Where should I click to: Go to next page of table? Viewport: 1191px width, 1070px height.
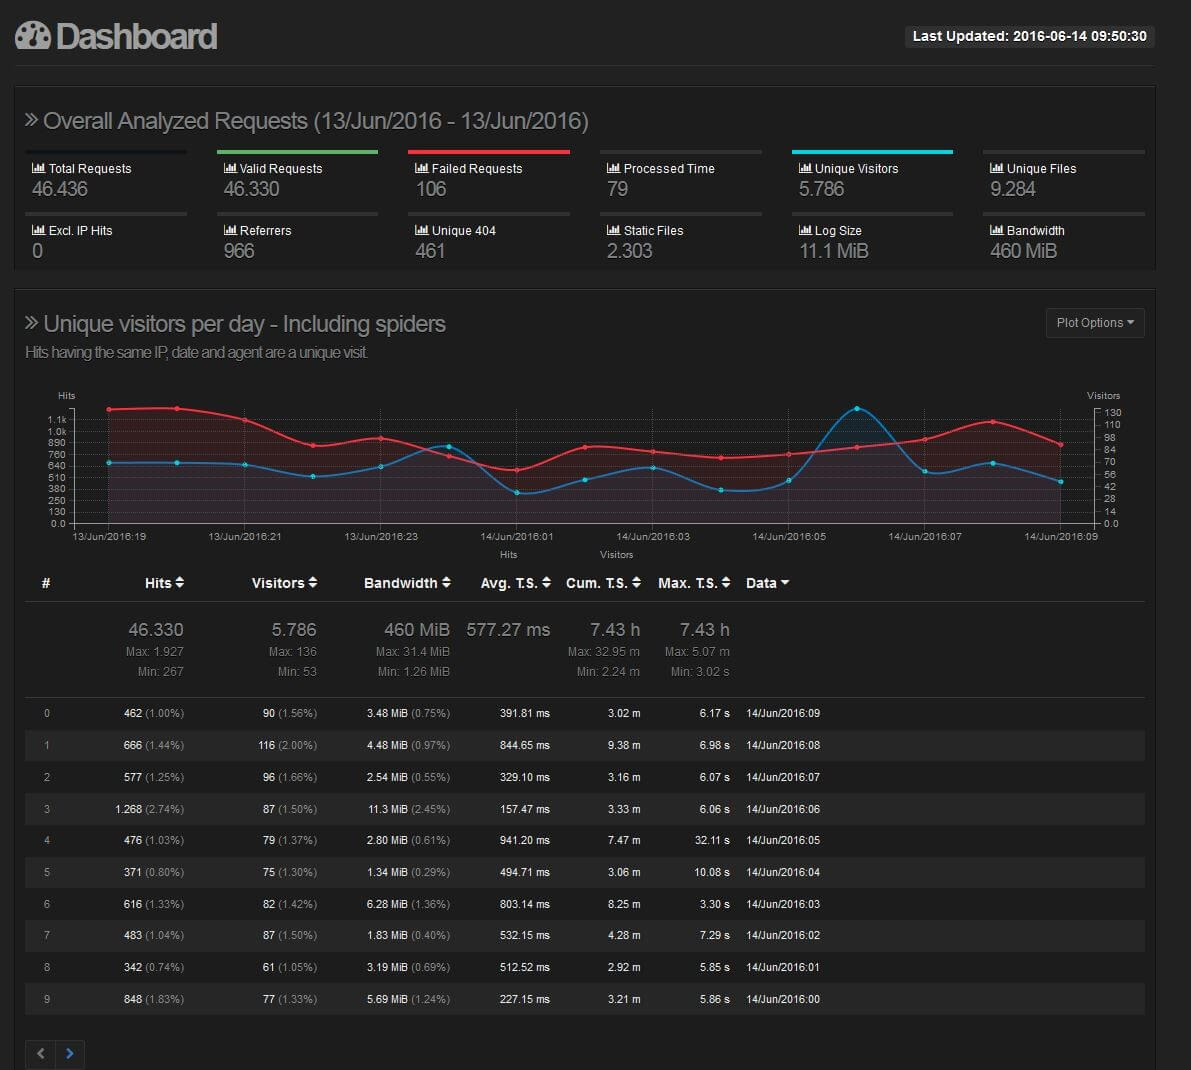tap(69, 1053)
